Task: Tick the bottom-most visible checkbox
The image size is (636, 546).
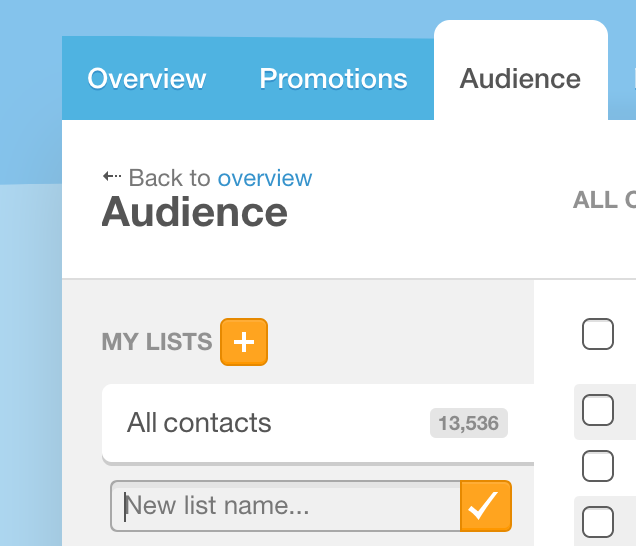Action: [598, 521]
